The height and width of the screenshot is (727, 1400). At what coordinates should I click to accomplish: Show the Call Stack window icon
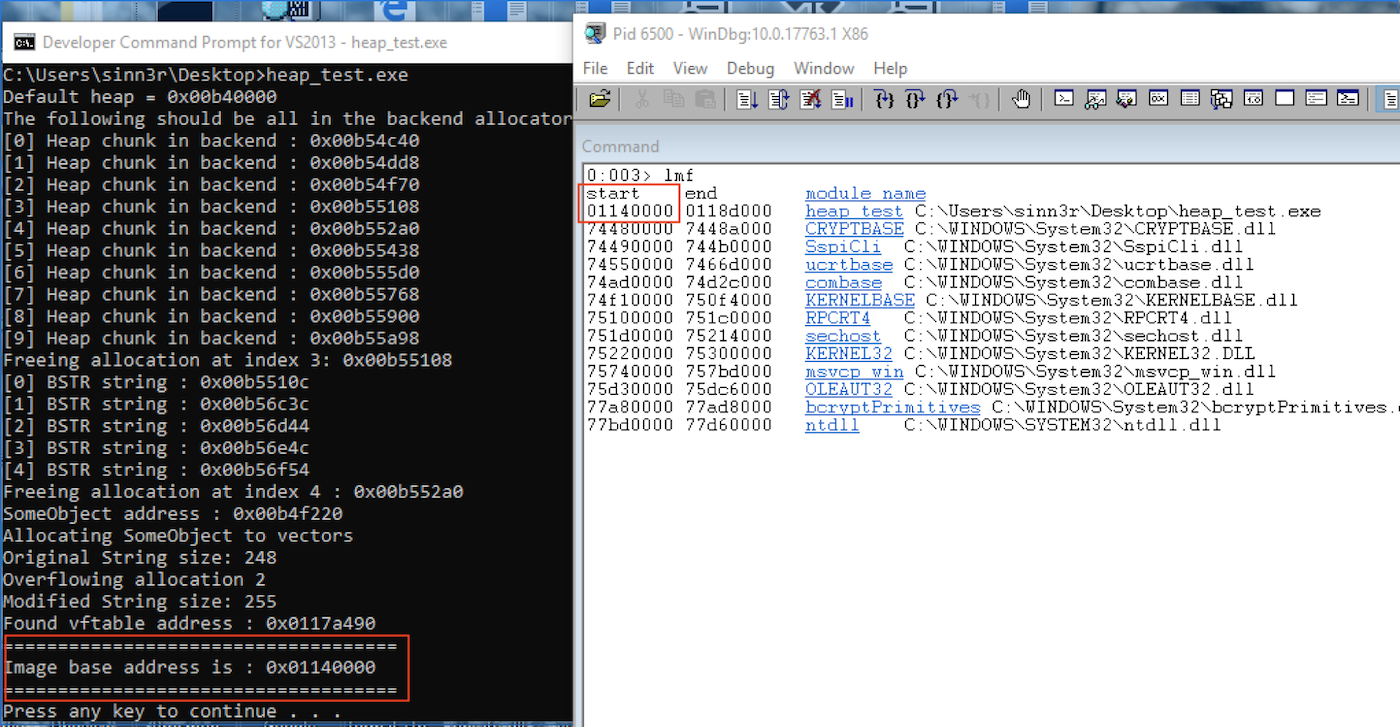pos(1221,99)
